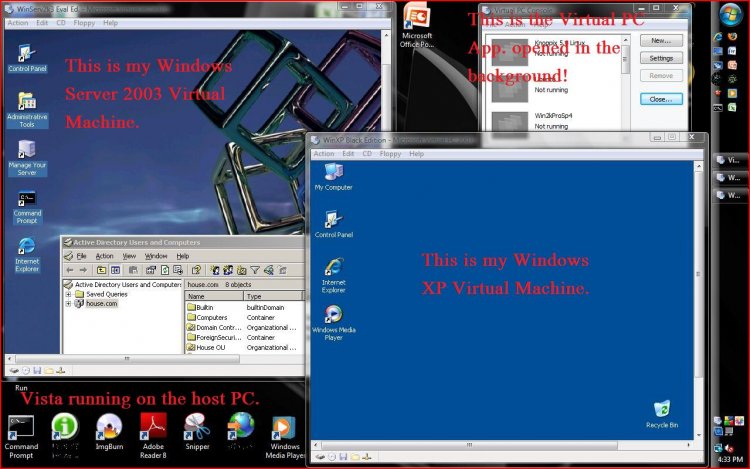Open Control Panel icon on Server 2003 desktop
The height and width of the screenshot is (469, 750).
click(x=27, y=58)
